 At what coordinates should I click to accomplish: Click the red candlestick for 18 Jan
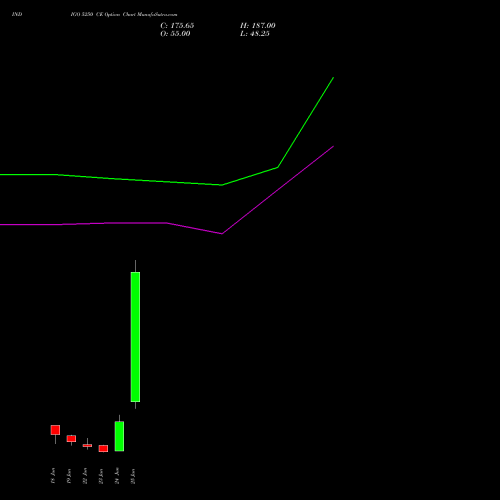point(55,430)
